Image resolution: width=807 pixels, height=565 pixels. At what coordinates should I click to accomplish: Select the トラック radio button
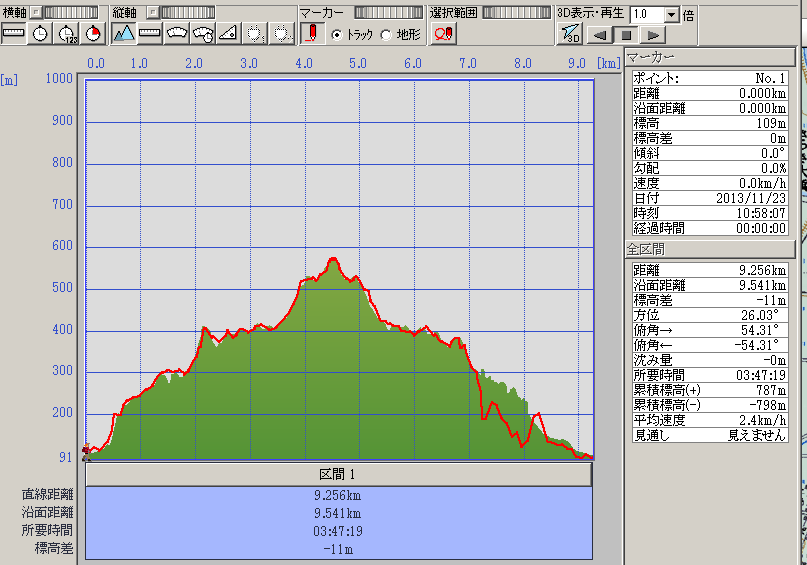(337, 34)
